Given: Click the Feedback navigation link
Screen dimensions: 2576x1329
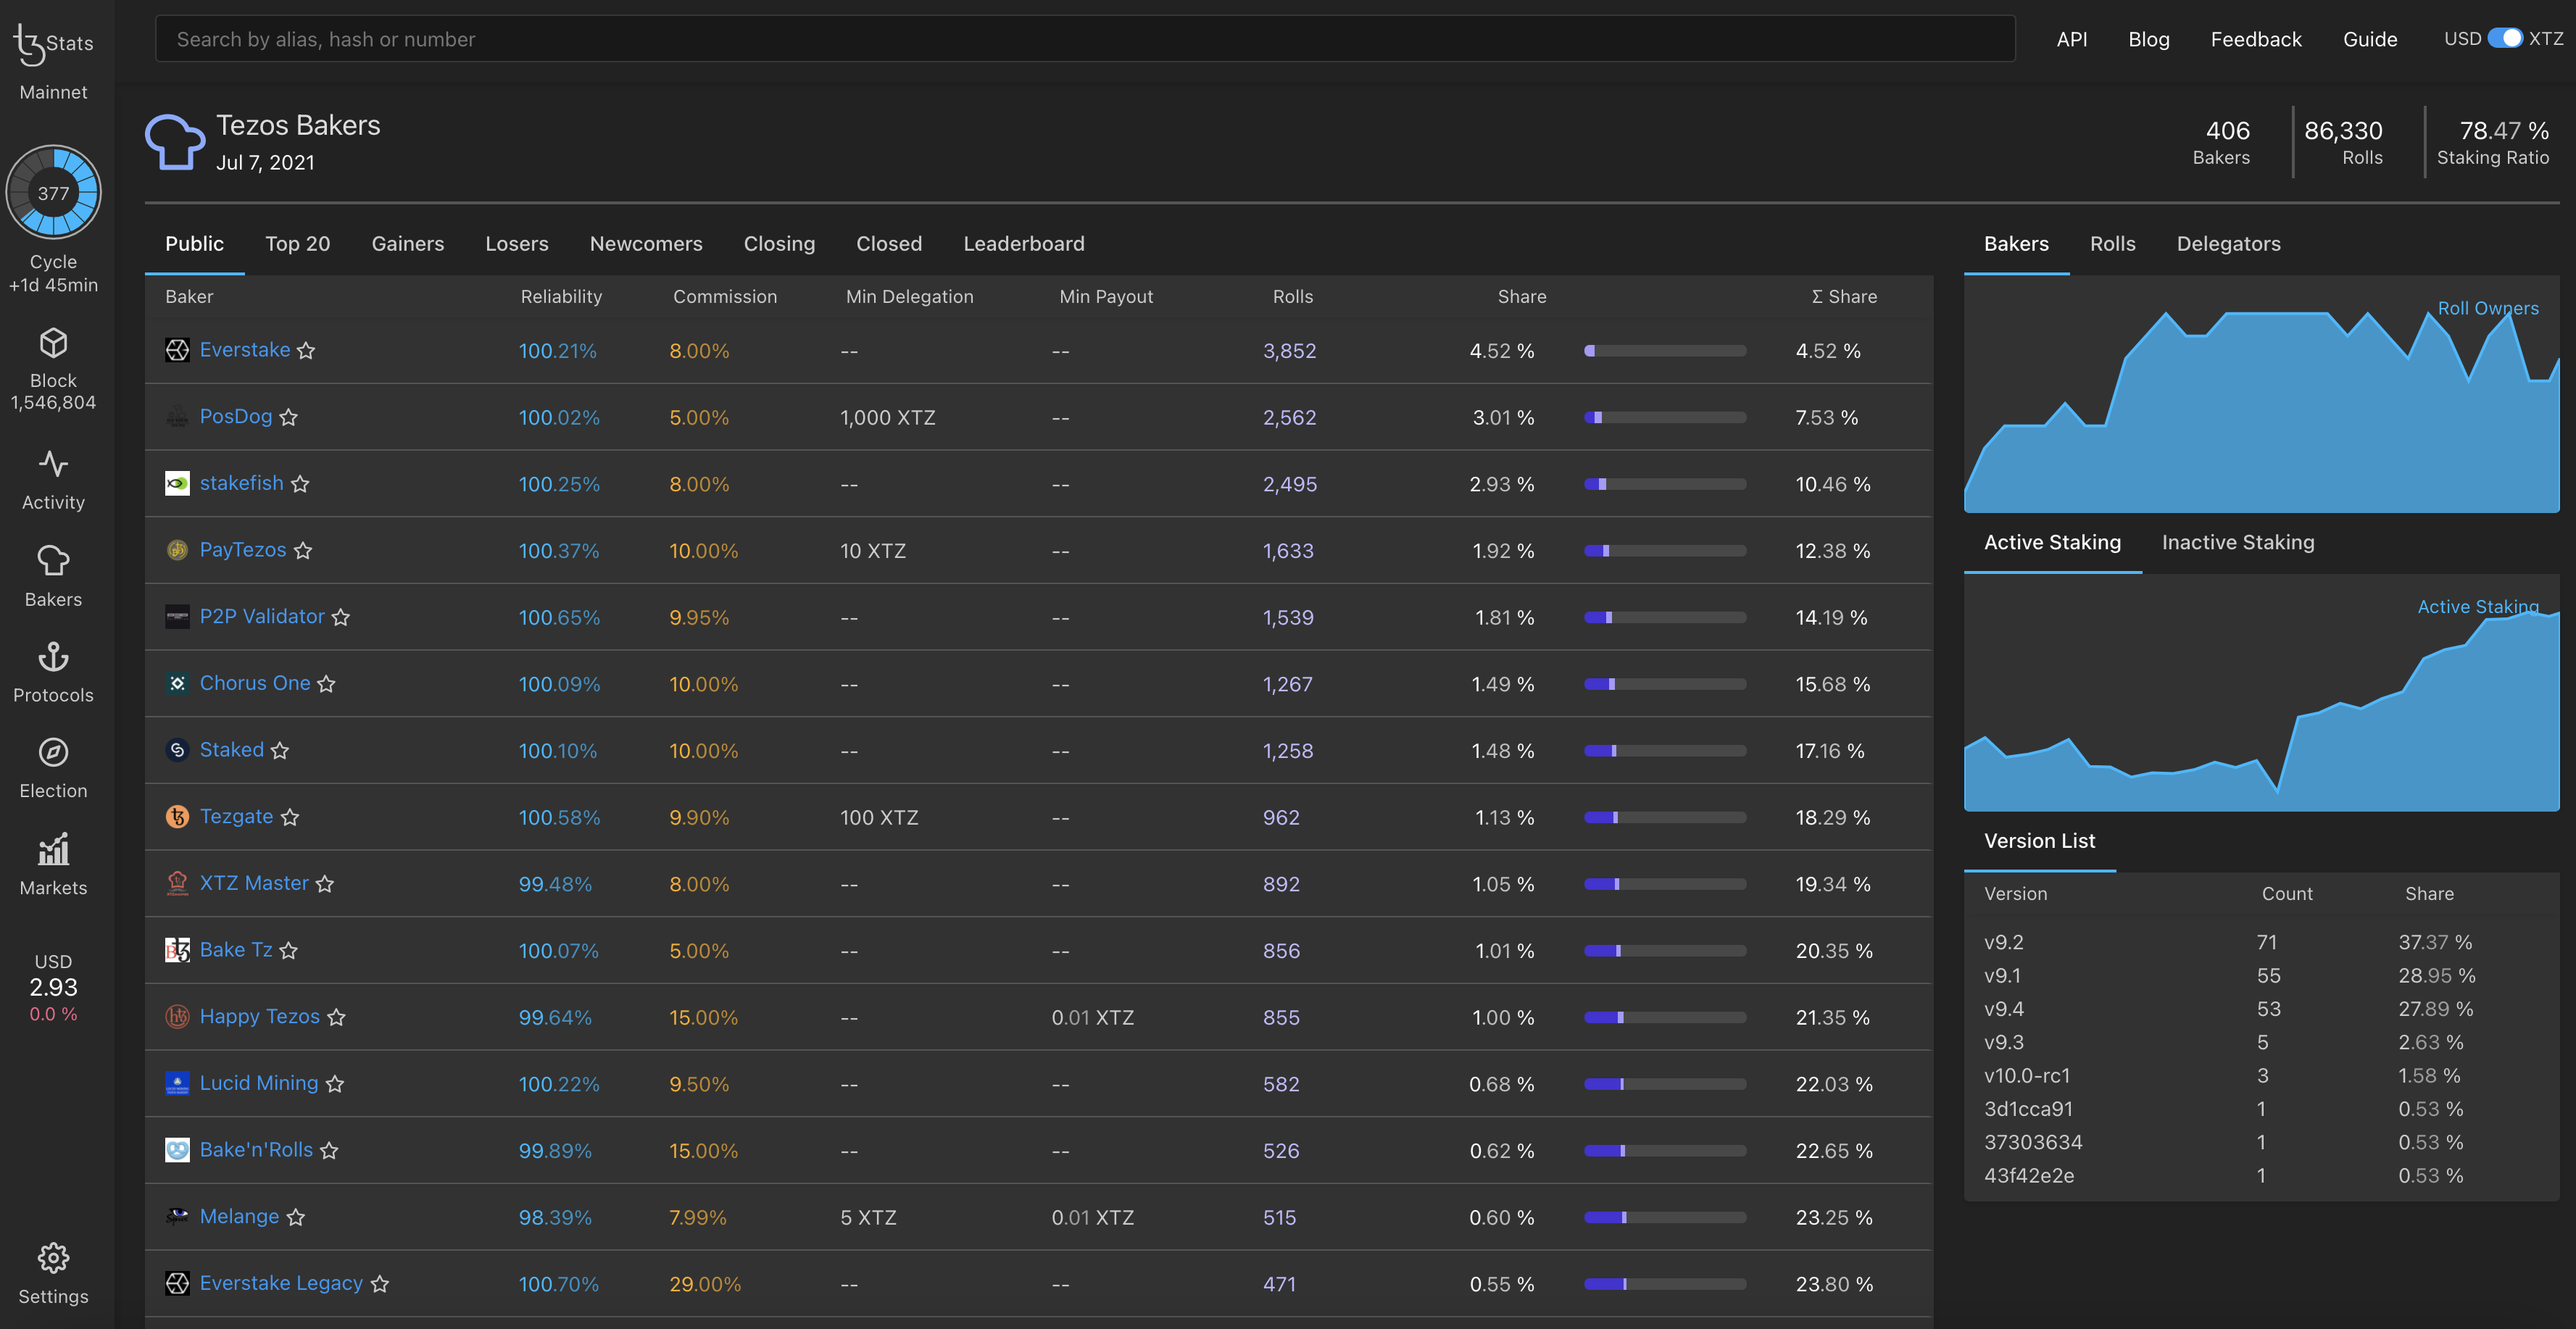Looking at the screenshot, I should (x=2251, y=37).
